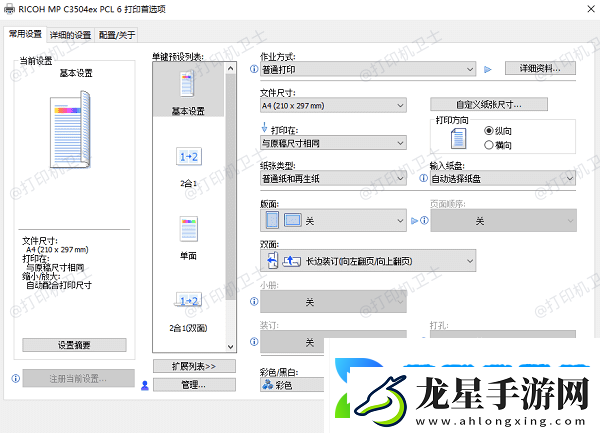Click the landscape layout icon in 版面
600x433 pixels.
293,220
